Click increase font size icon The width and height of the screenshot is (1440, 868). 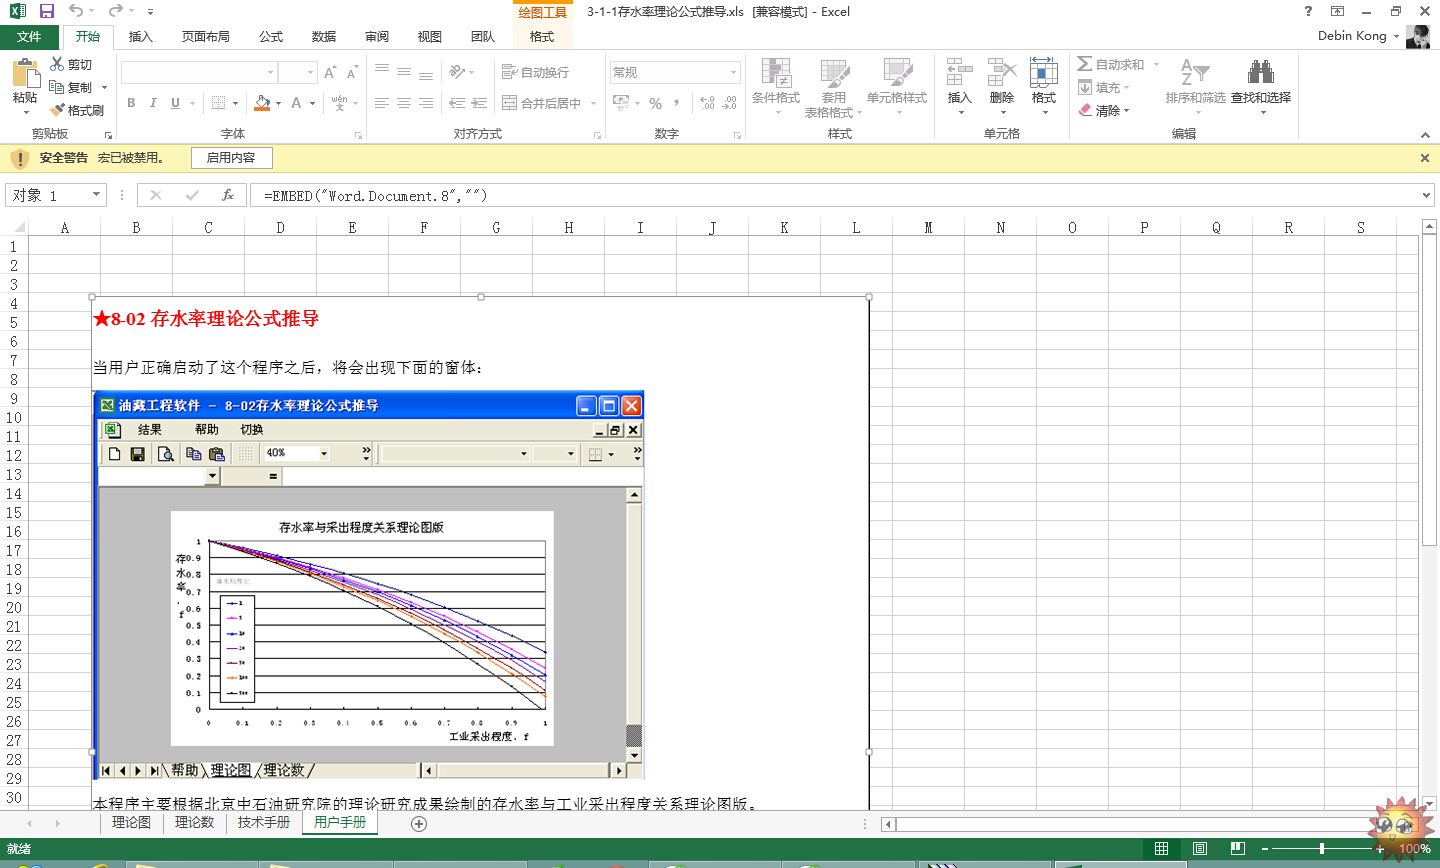coord(330,73)
